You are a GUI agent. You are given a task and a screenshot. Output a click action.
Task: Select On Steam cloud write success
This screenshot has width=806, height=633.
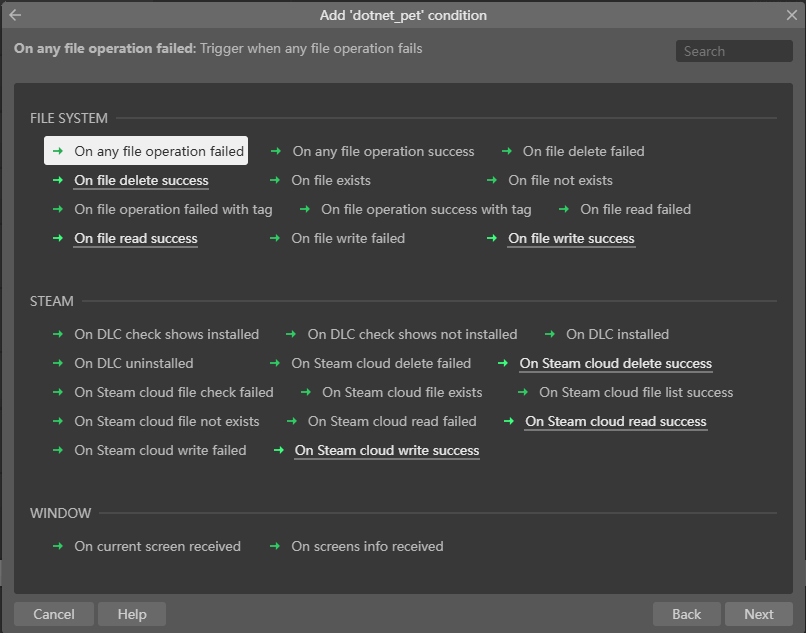click(386, 450)
